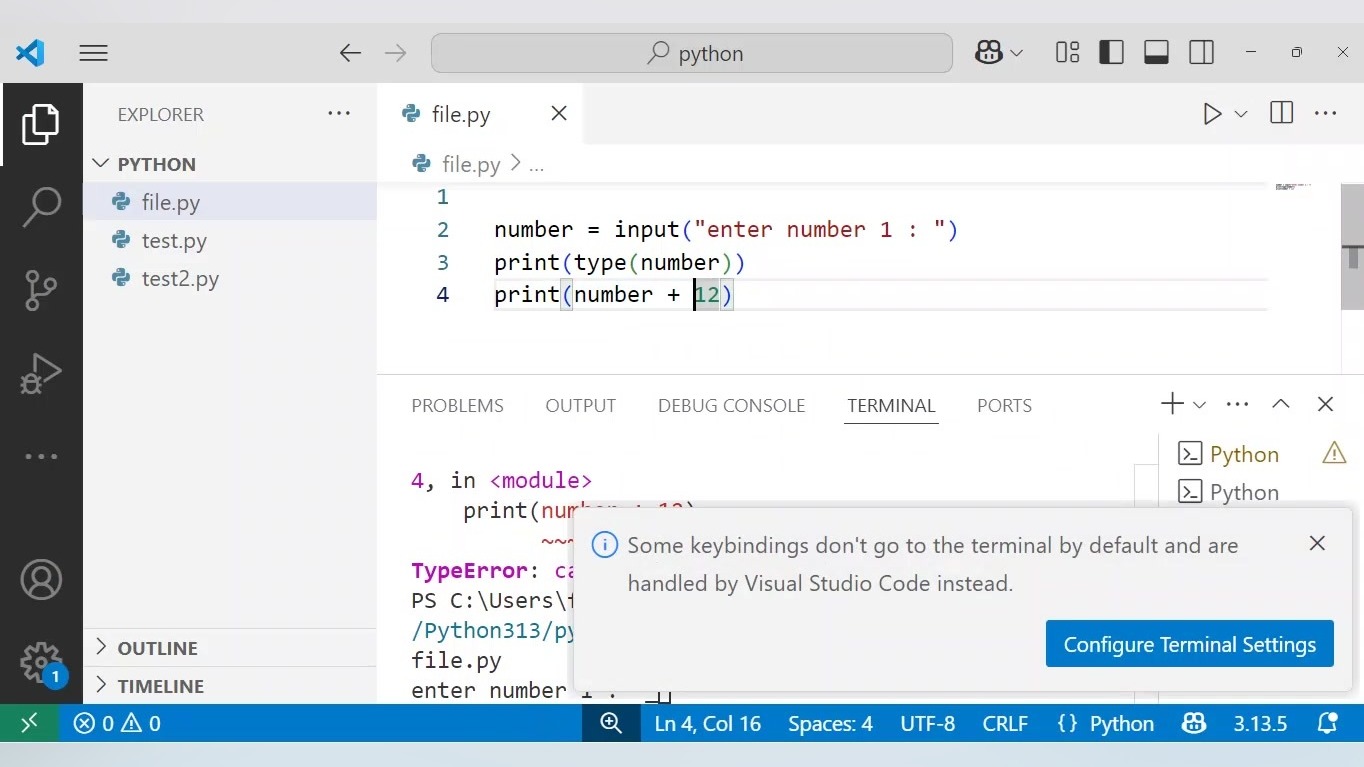
Task: Toggle the primary side bar layout button
Action: (1111, 53)
